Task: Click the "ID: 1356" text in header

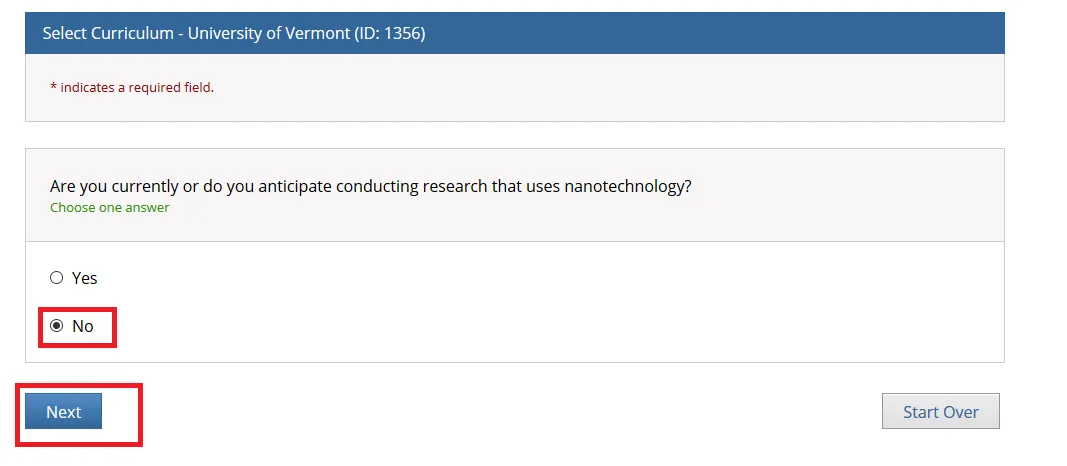Action: click(391, 34)
